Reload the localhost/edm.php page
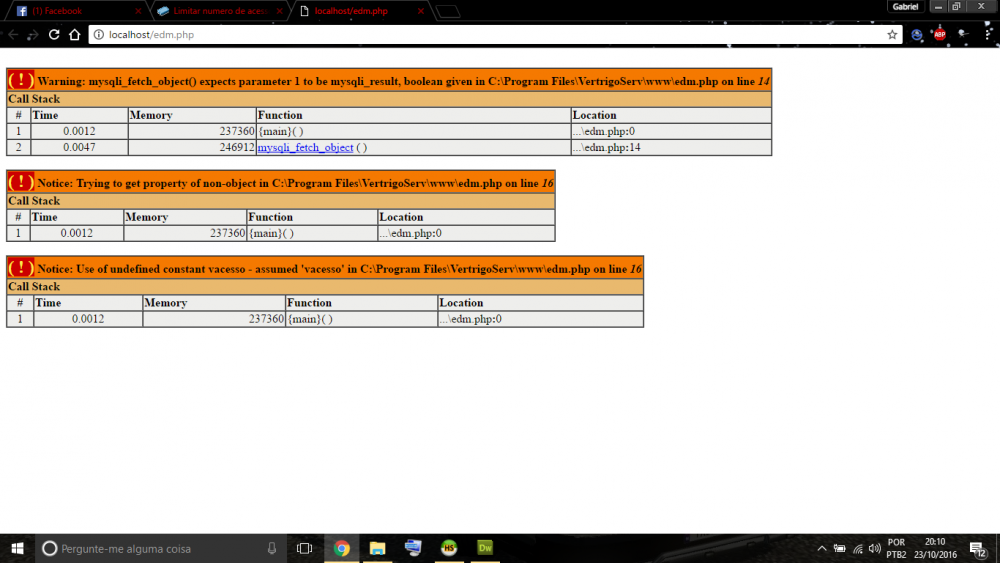Image resolution: width=1000 pixels, height=563 pixels. tap(54, 34)
